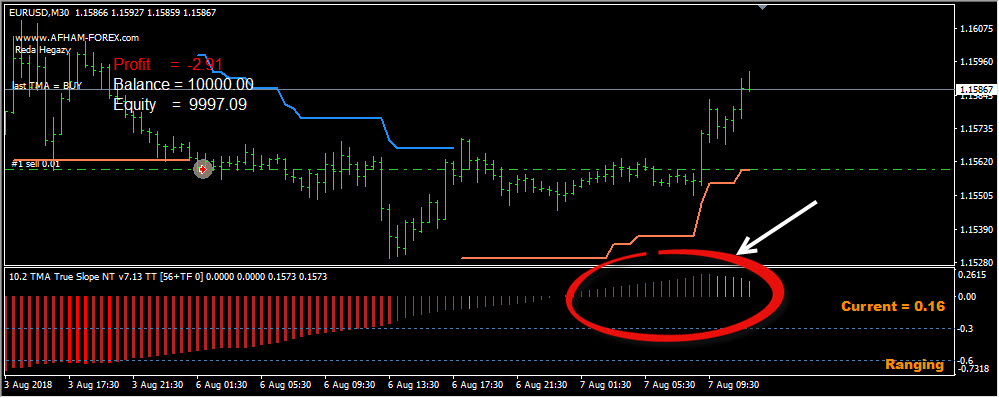
Task: Click the 6 Aug 13:30 time axis label
Action: (x=413, y=385)
